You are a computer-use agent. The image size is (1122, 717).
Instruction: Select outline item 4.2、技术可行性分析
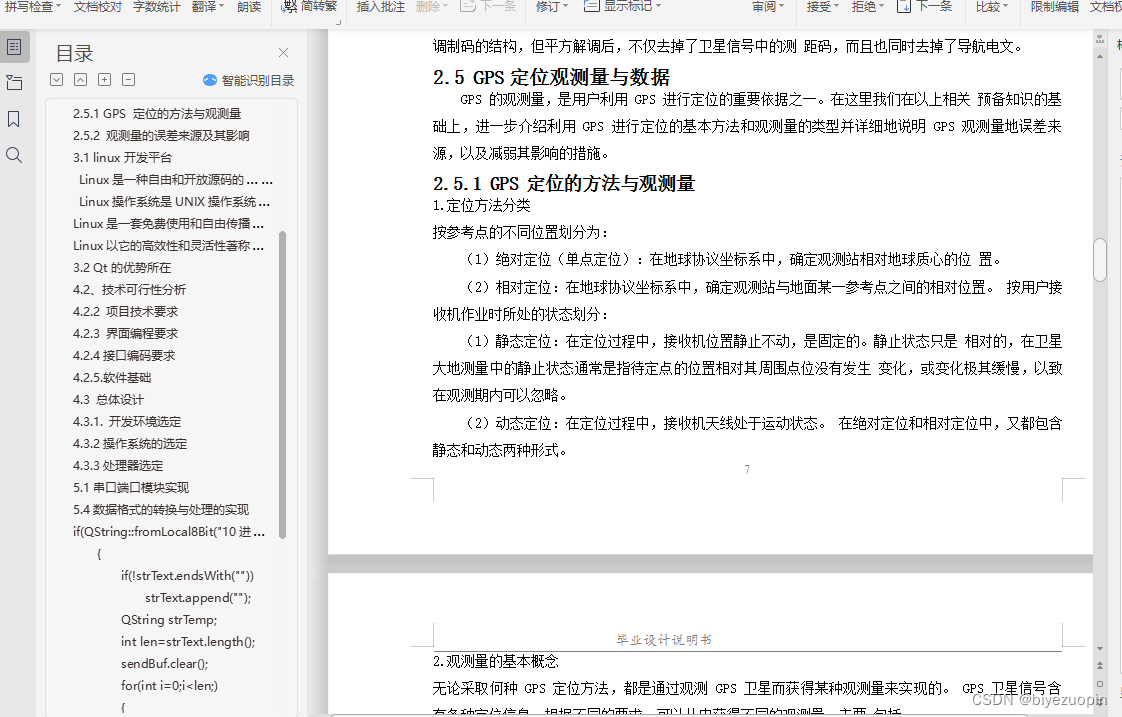click(x=129, y=290)
